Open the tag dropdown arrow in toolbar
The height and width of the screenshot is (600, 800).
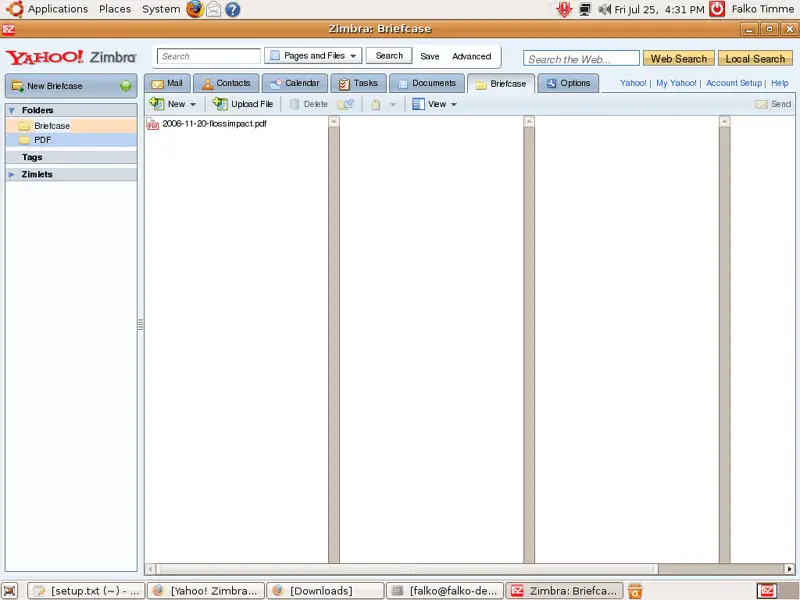tap(392, 105)
